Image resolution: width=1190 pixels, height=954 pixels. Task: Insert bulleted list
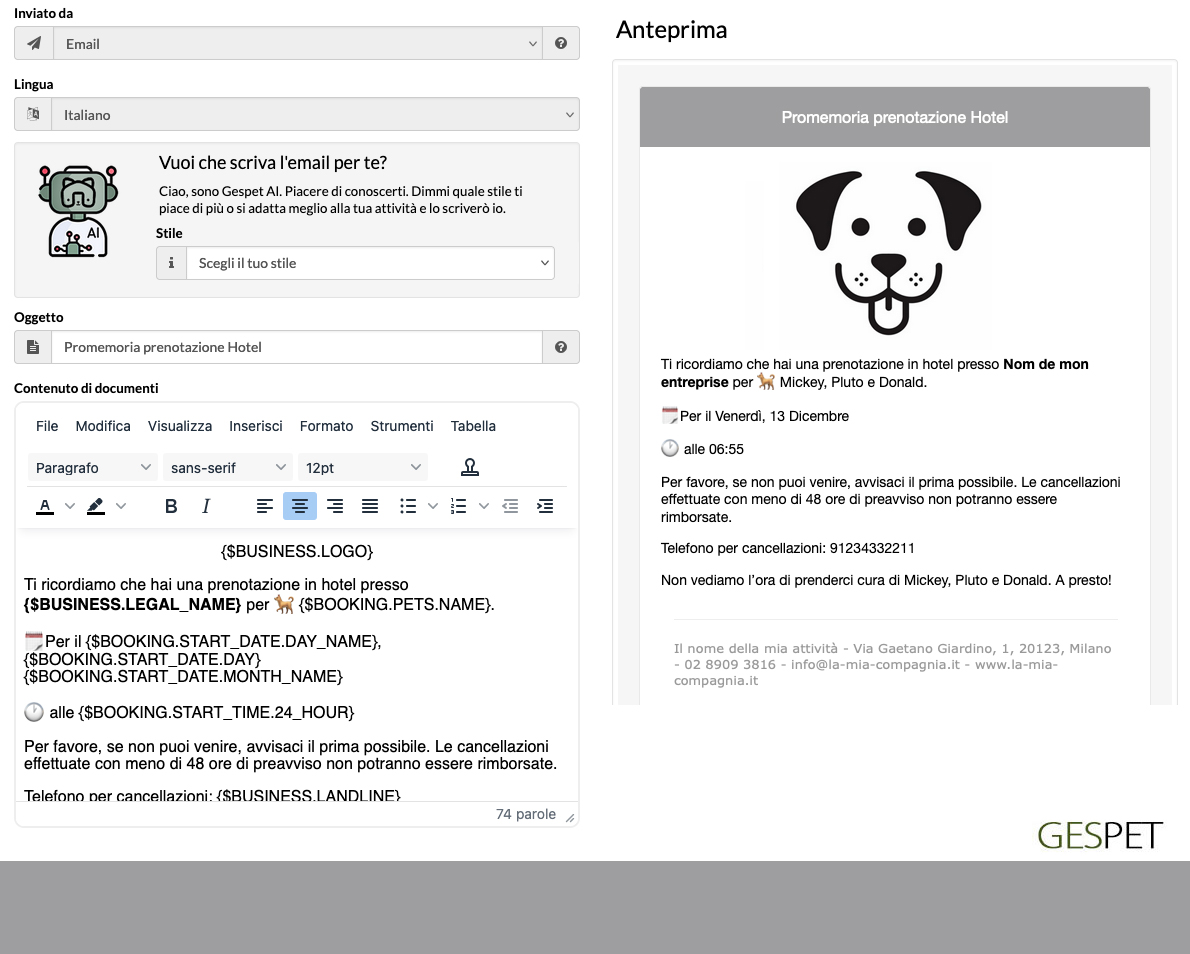[408, 505]
